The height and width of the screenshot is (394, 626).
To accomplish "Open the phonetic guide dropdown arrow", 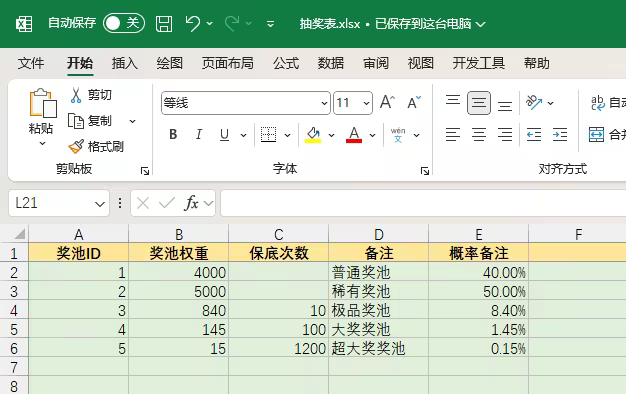I will pyautogui.click(x=416, y=135).
